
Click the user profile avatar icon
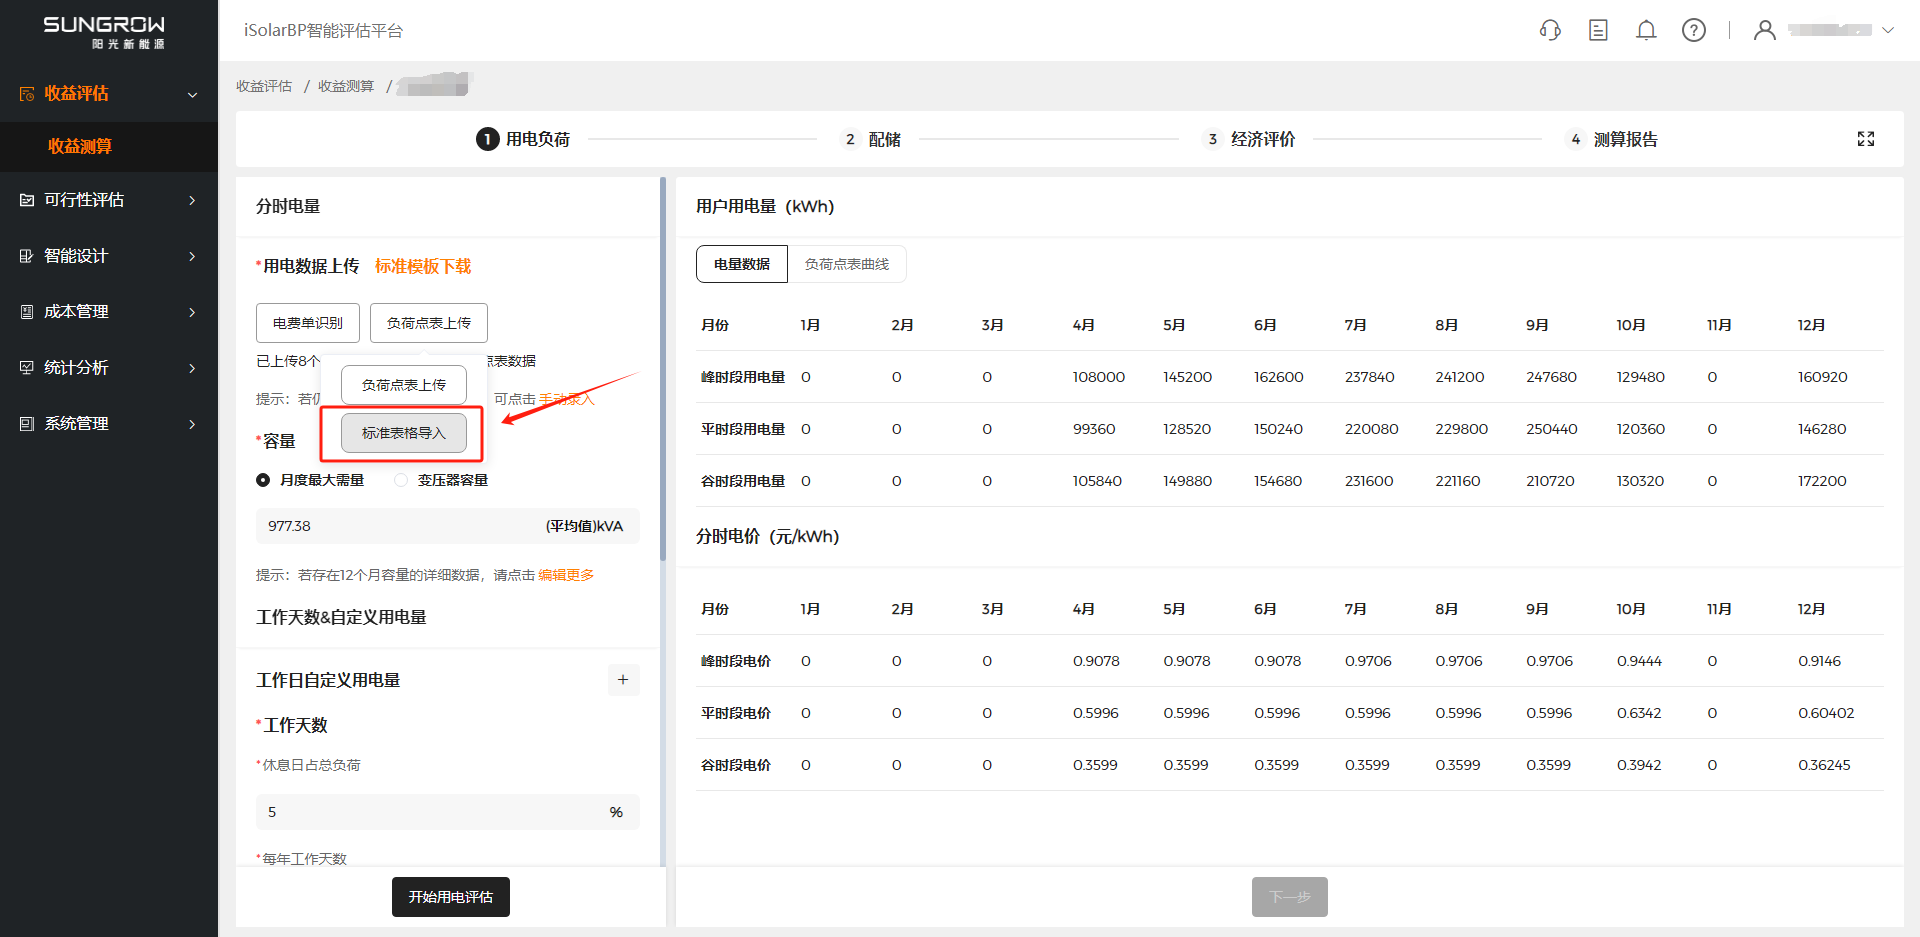(1765, 30)
